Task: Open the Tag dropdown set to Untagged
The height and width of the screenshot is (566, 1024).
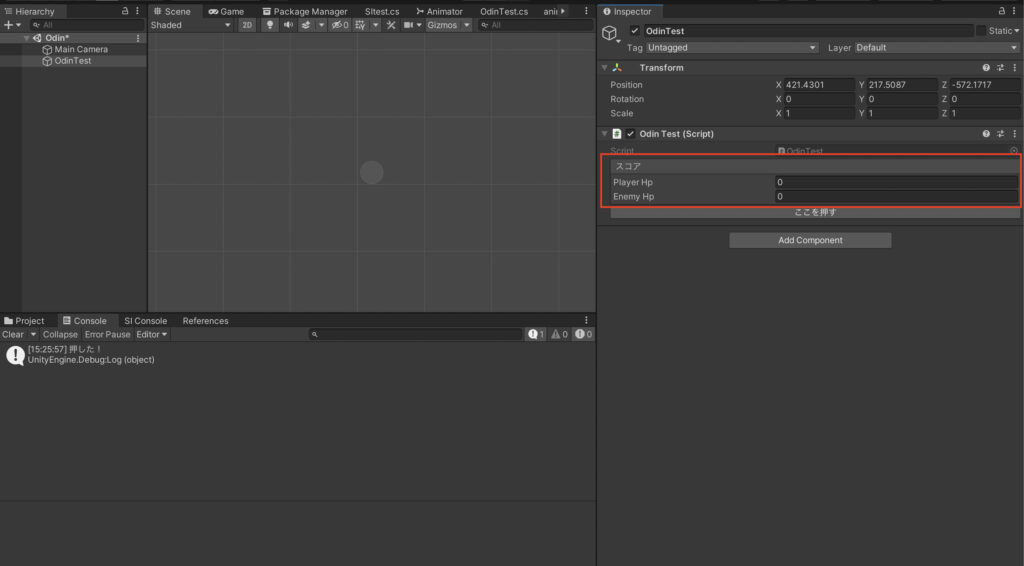Action: pos(732,48)
